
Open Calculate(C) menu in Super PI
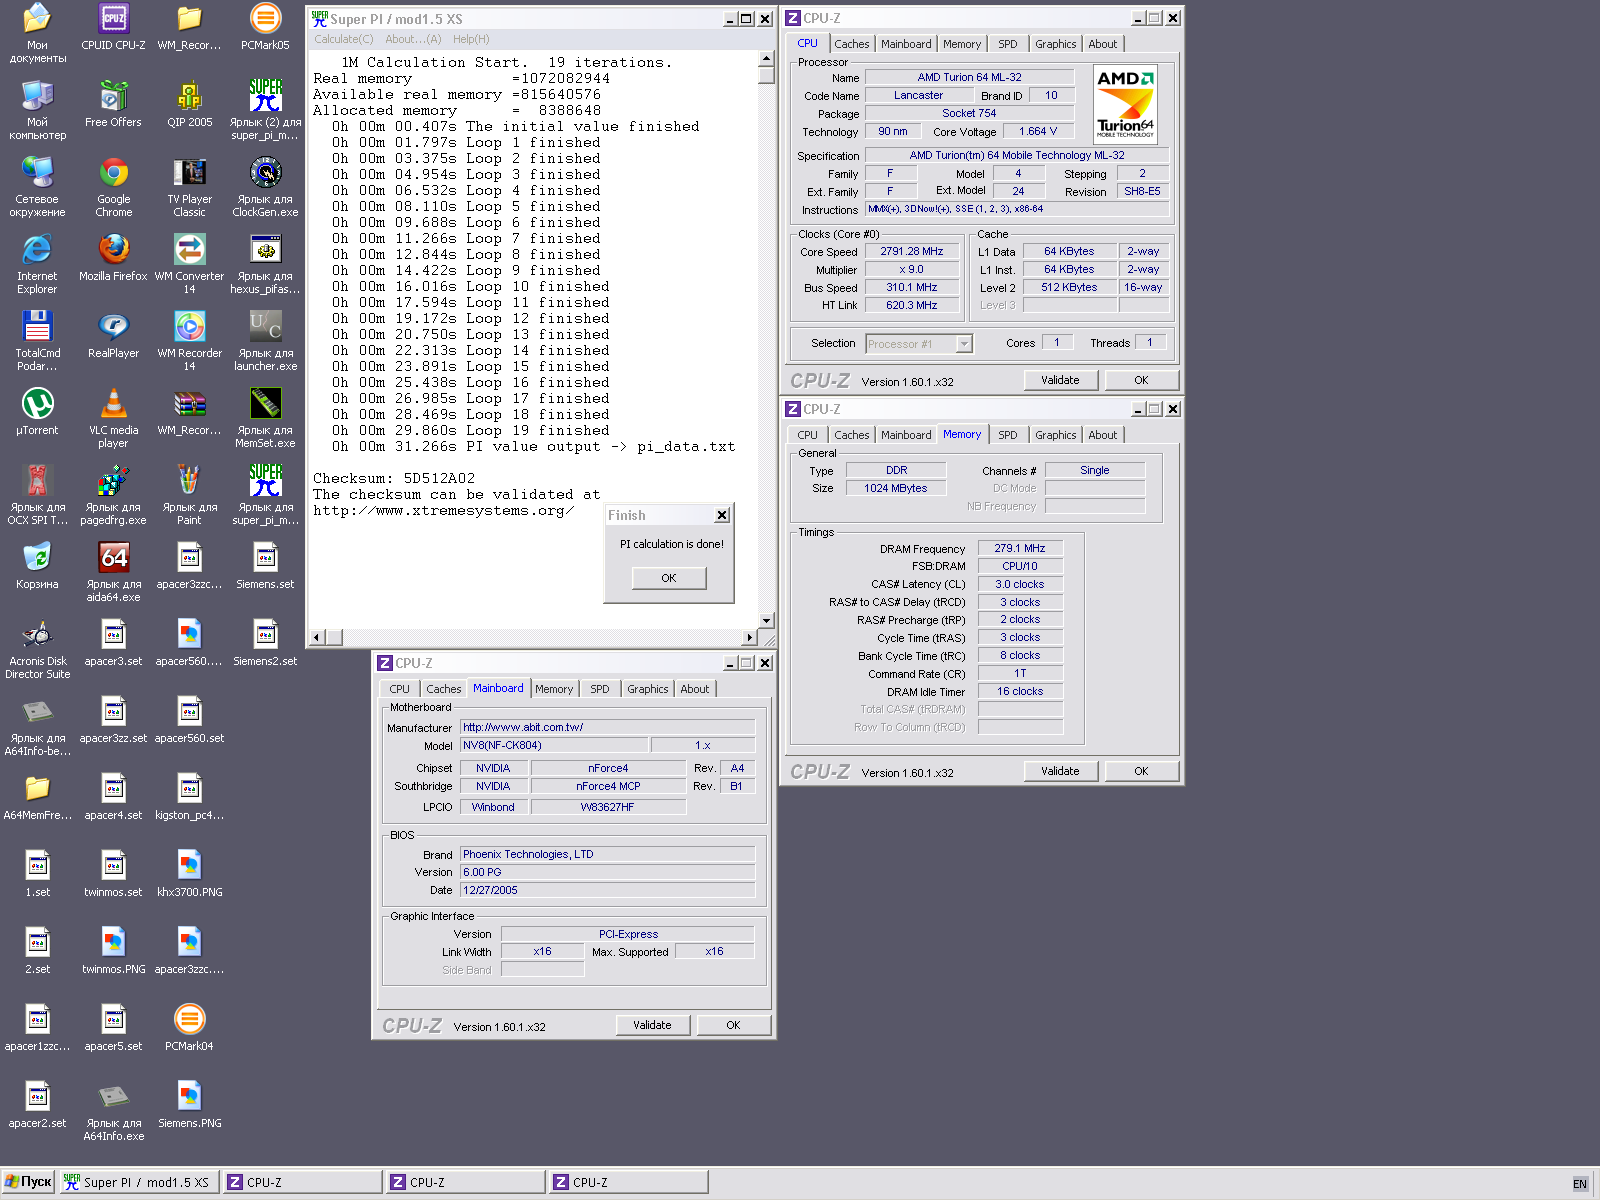click(x=343, y=39)
